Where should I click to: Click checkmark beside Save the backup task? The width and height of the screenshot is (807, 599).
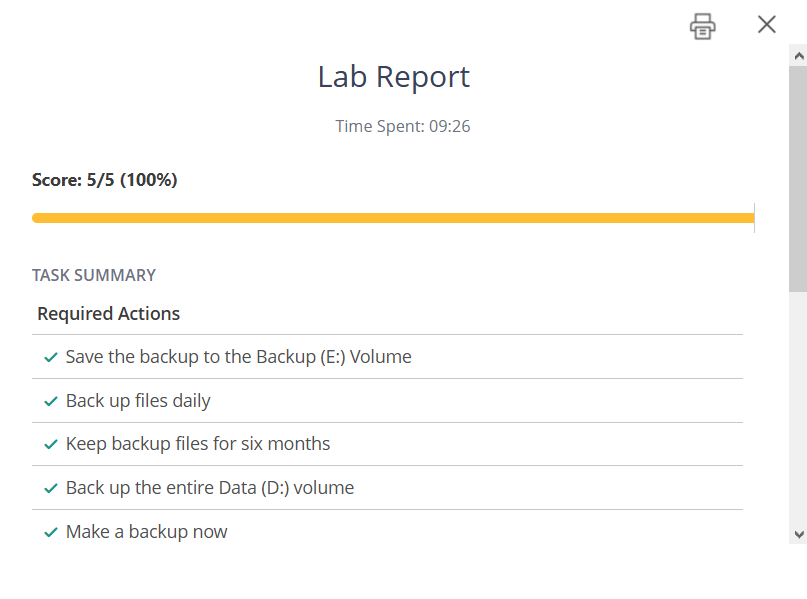coord(50,357)
